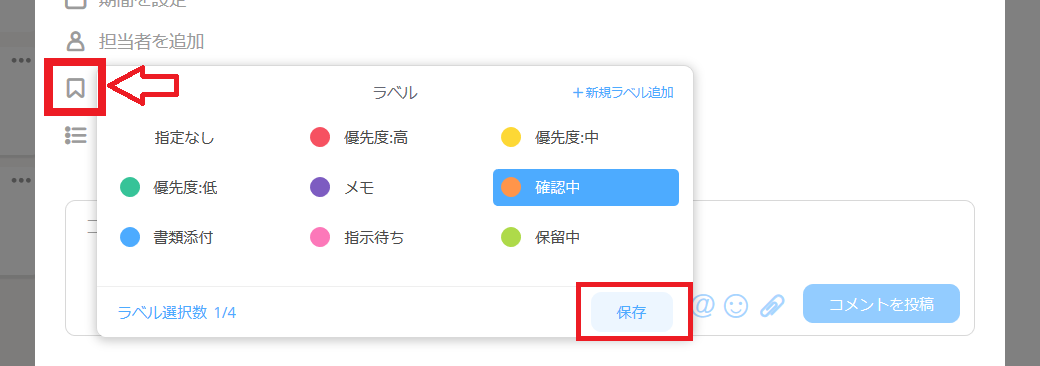
Task: Click the person icon for 担当者を追加
Action: [x=76, y=41]
